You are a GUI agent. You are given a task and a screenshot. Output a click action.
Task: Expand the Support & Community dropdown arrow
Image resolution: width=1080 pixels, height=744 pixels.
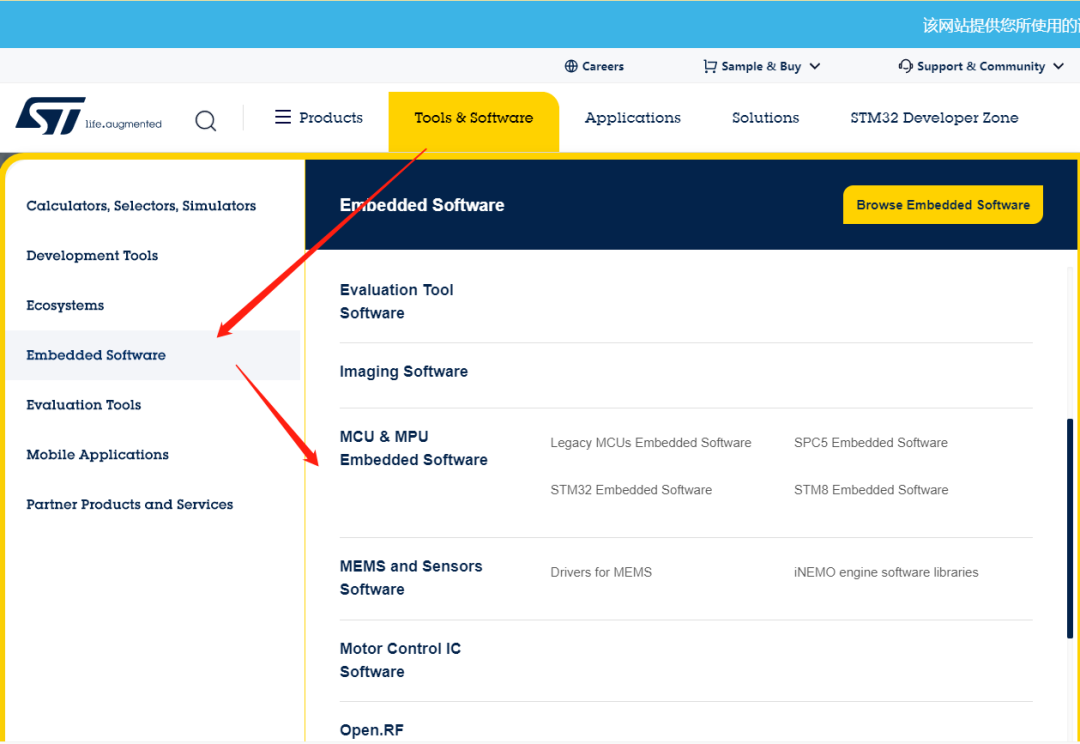1059,66
